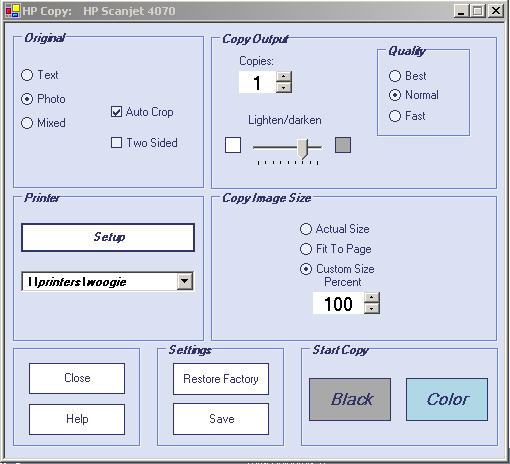This screenshot has height=464, width=510.
Task: Click the Lighten/darken slider thumb
Action: pos(303,149)
